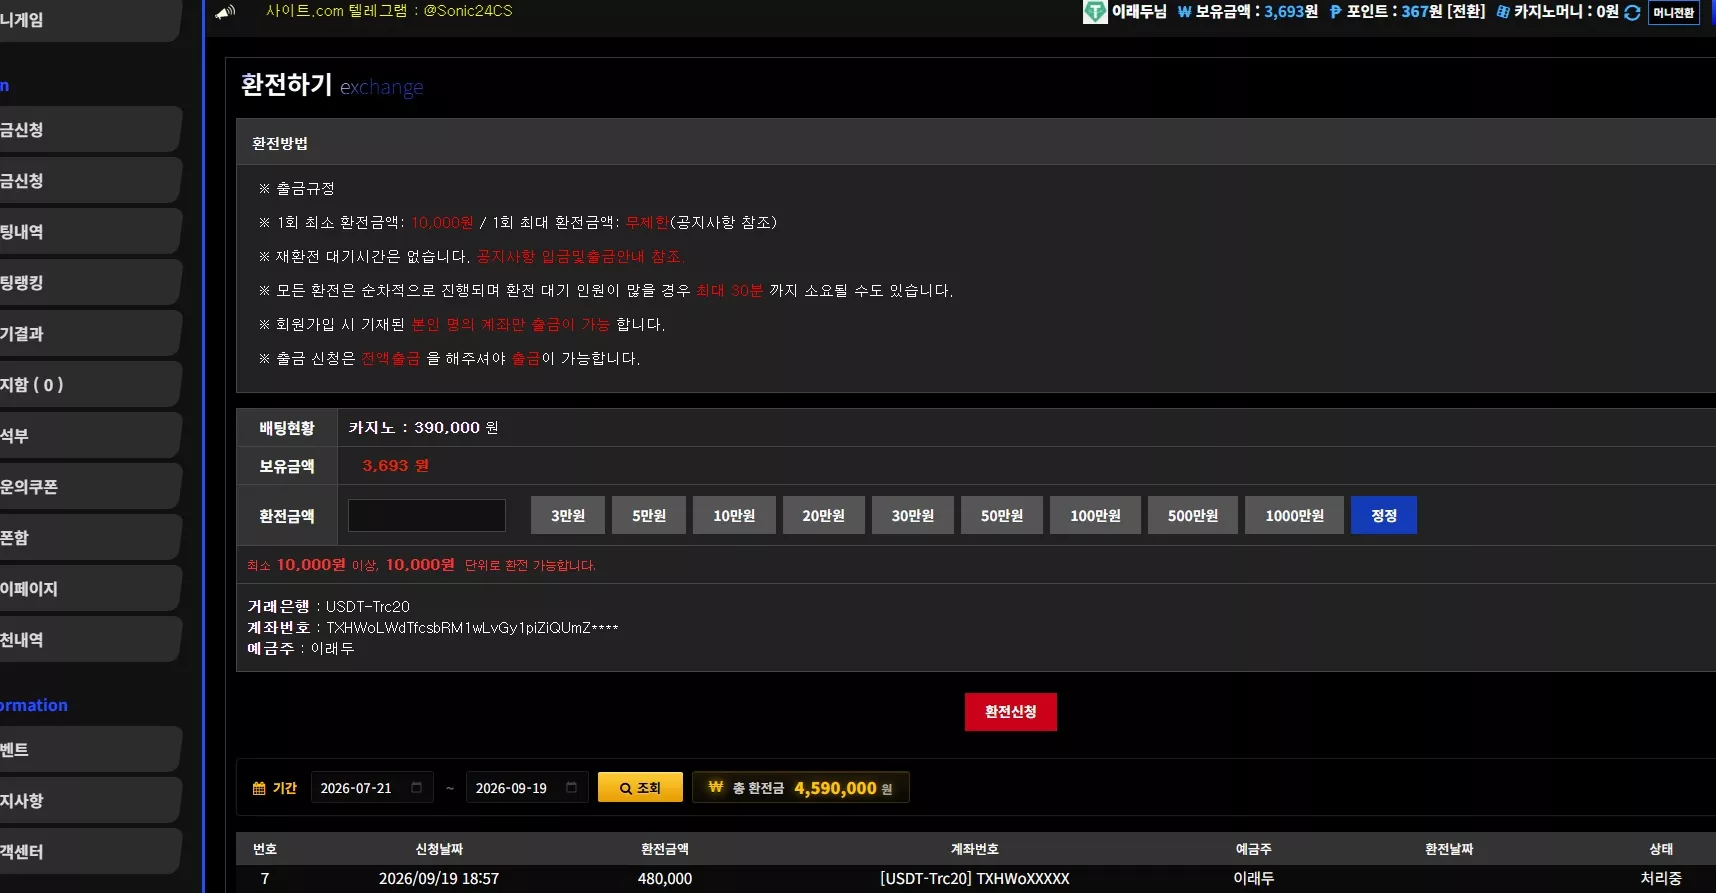
Task: Focus the 환전금액 input field
Action: [427, 515]
